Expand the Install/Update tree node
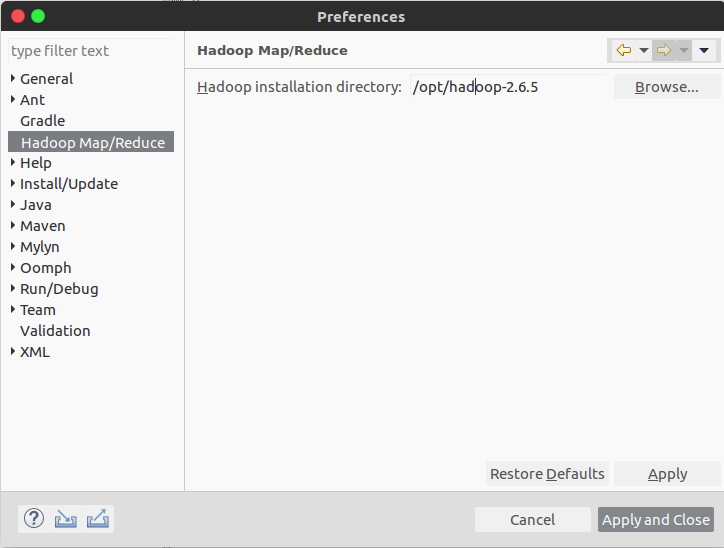Screen dimensions: 724x548 pyautogui.click(x=13, y=183)
